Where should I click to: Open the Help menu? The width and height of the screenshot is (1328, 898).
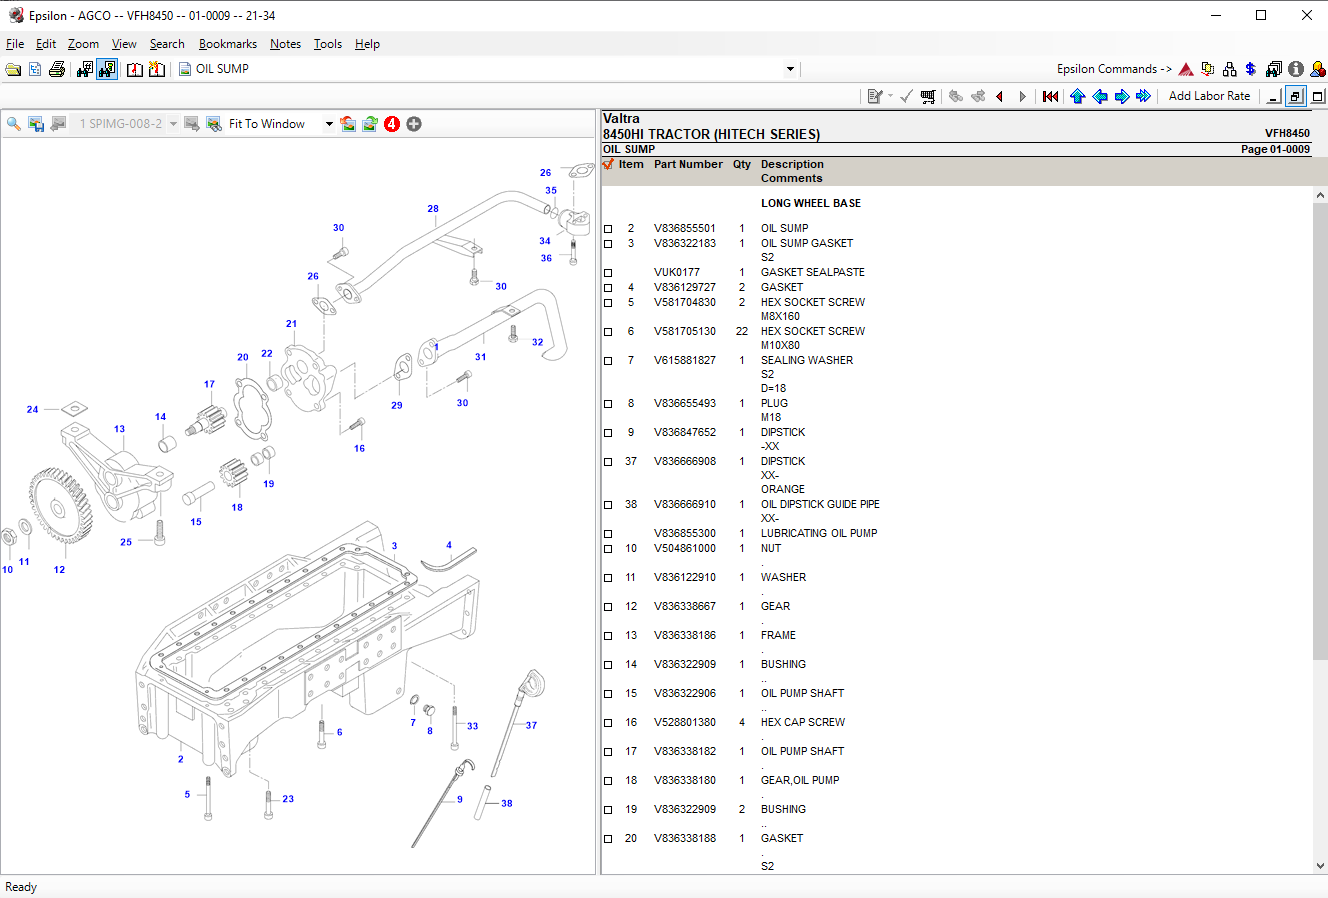point(367,44)
